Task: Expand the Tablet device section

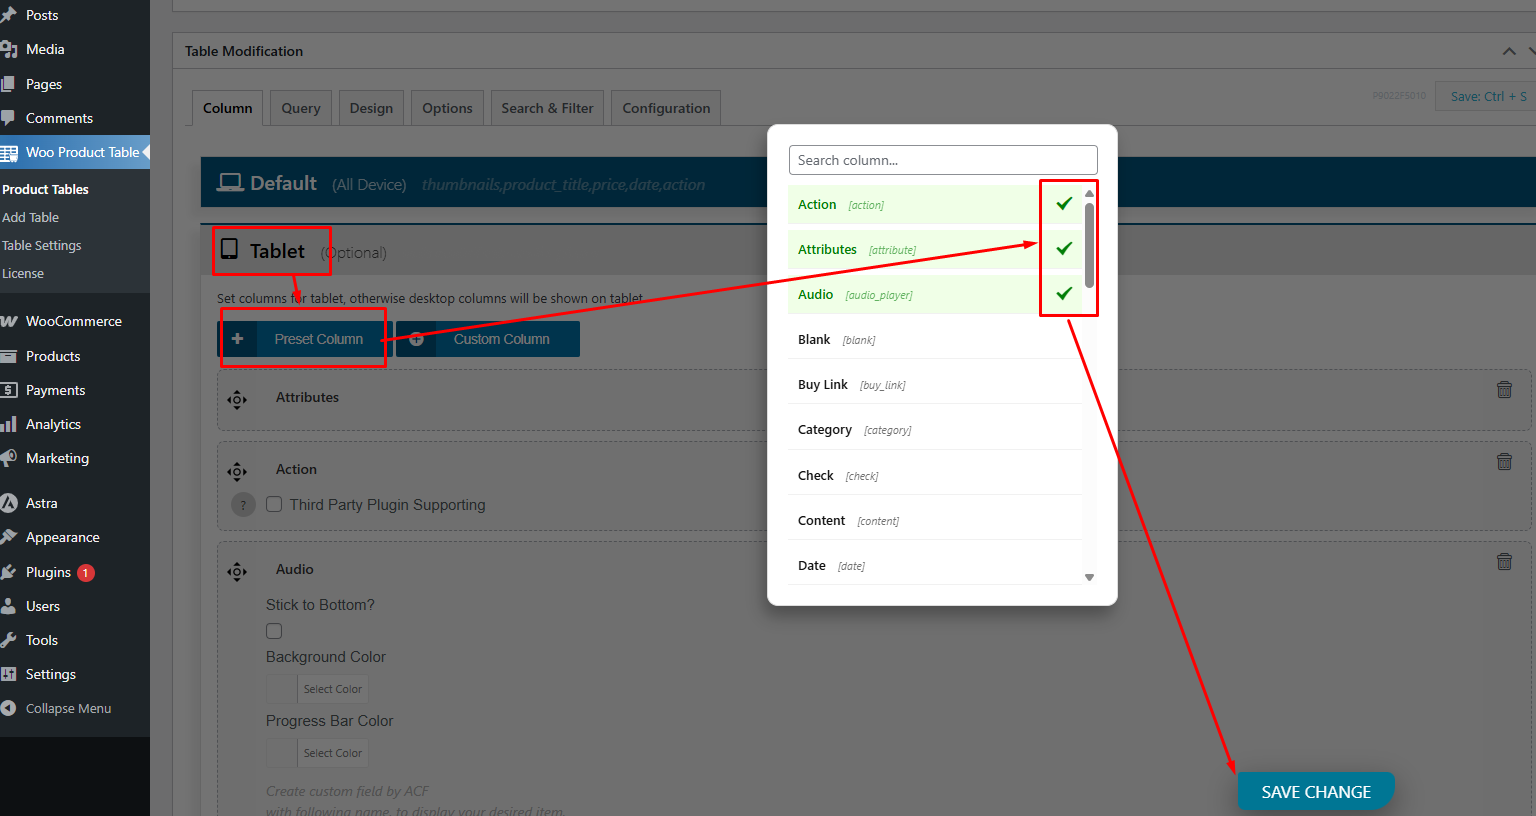Action: 868,251
